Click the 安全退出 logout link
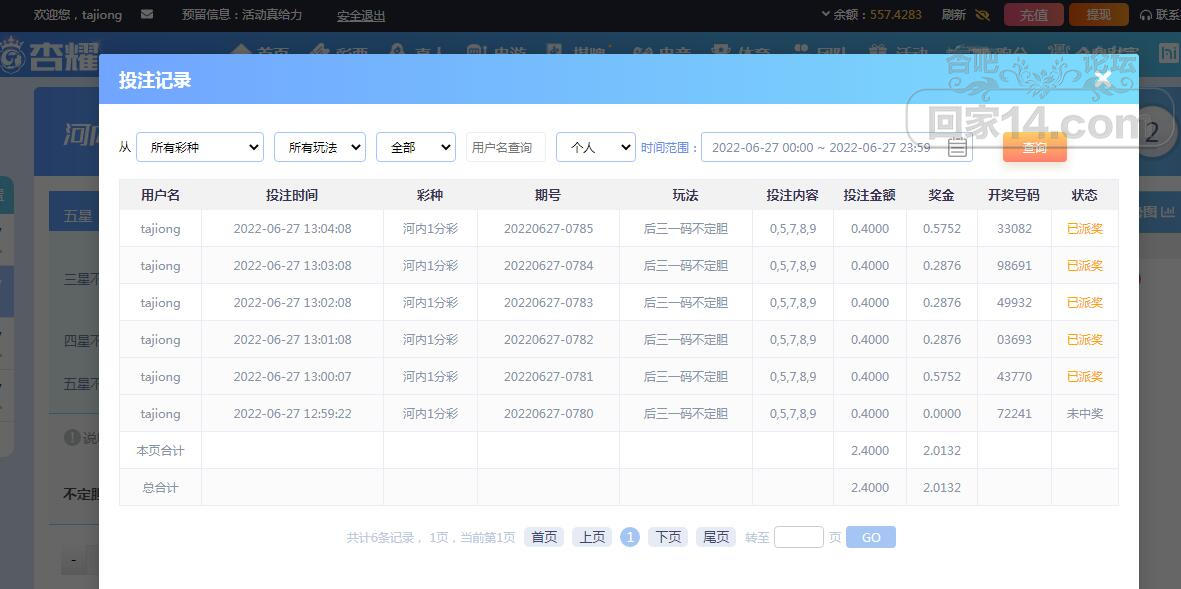Viewport: 1181px width, 589px height. (x=361, y=15)
